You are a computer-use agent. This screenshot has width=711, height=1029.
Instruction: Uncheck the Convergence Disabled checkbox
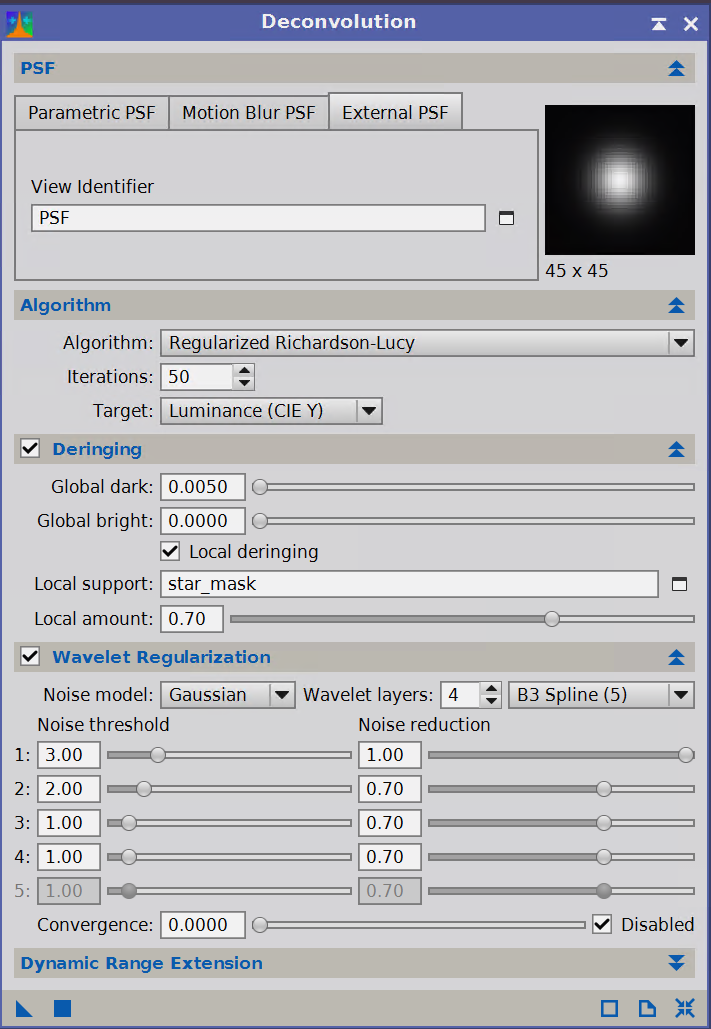tap(602, 925)
